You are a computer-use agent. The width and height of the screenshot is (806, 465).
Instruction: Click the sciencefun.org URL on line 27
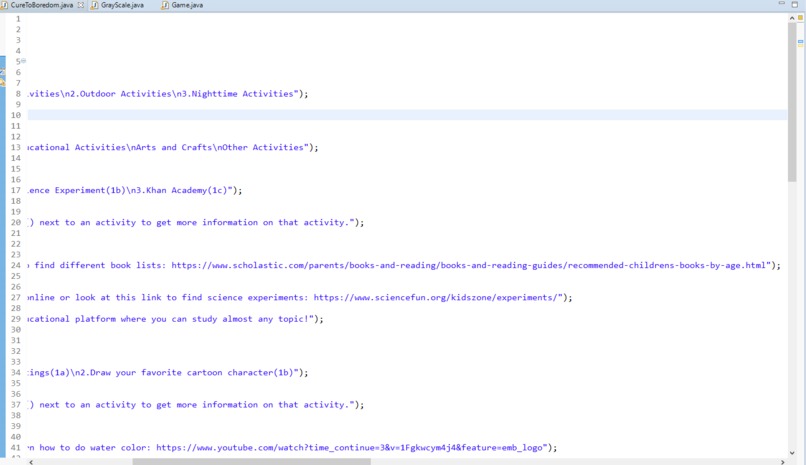click(435, 297)
